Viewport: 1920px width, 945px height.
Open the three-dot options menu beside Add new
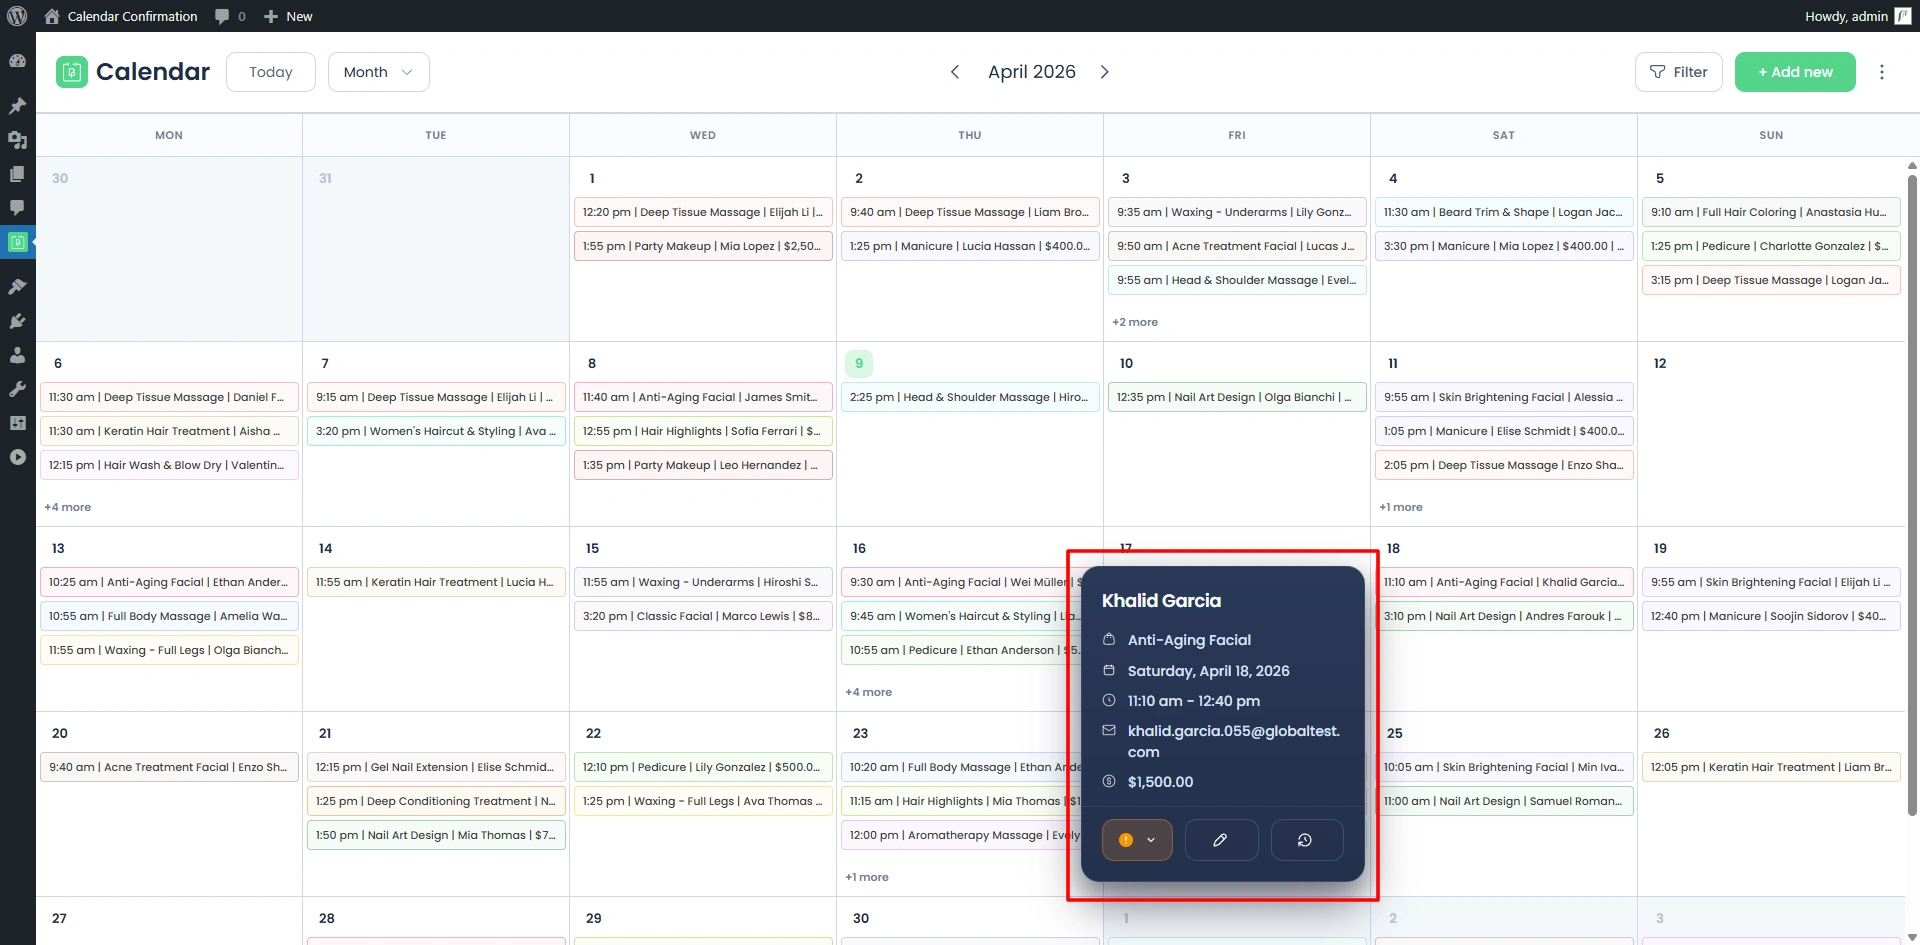pyautogui.click(x=1881, y=72)
